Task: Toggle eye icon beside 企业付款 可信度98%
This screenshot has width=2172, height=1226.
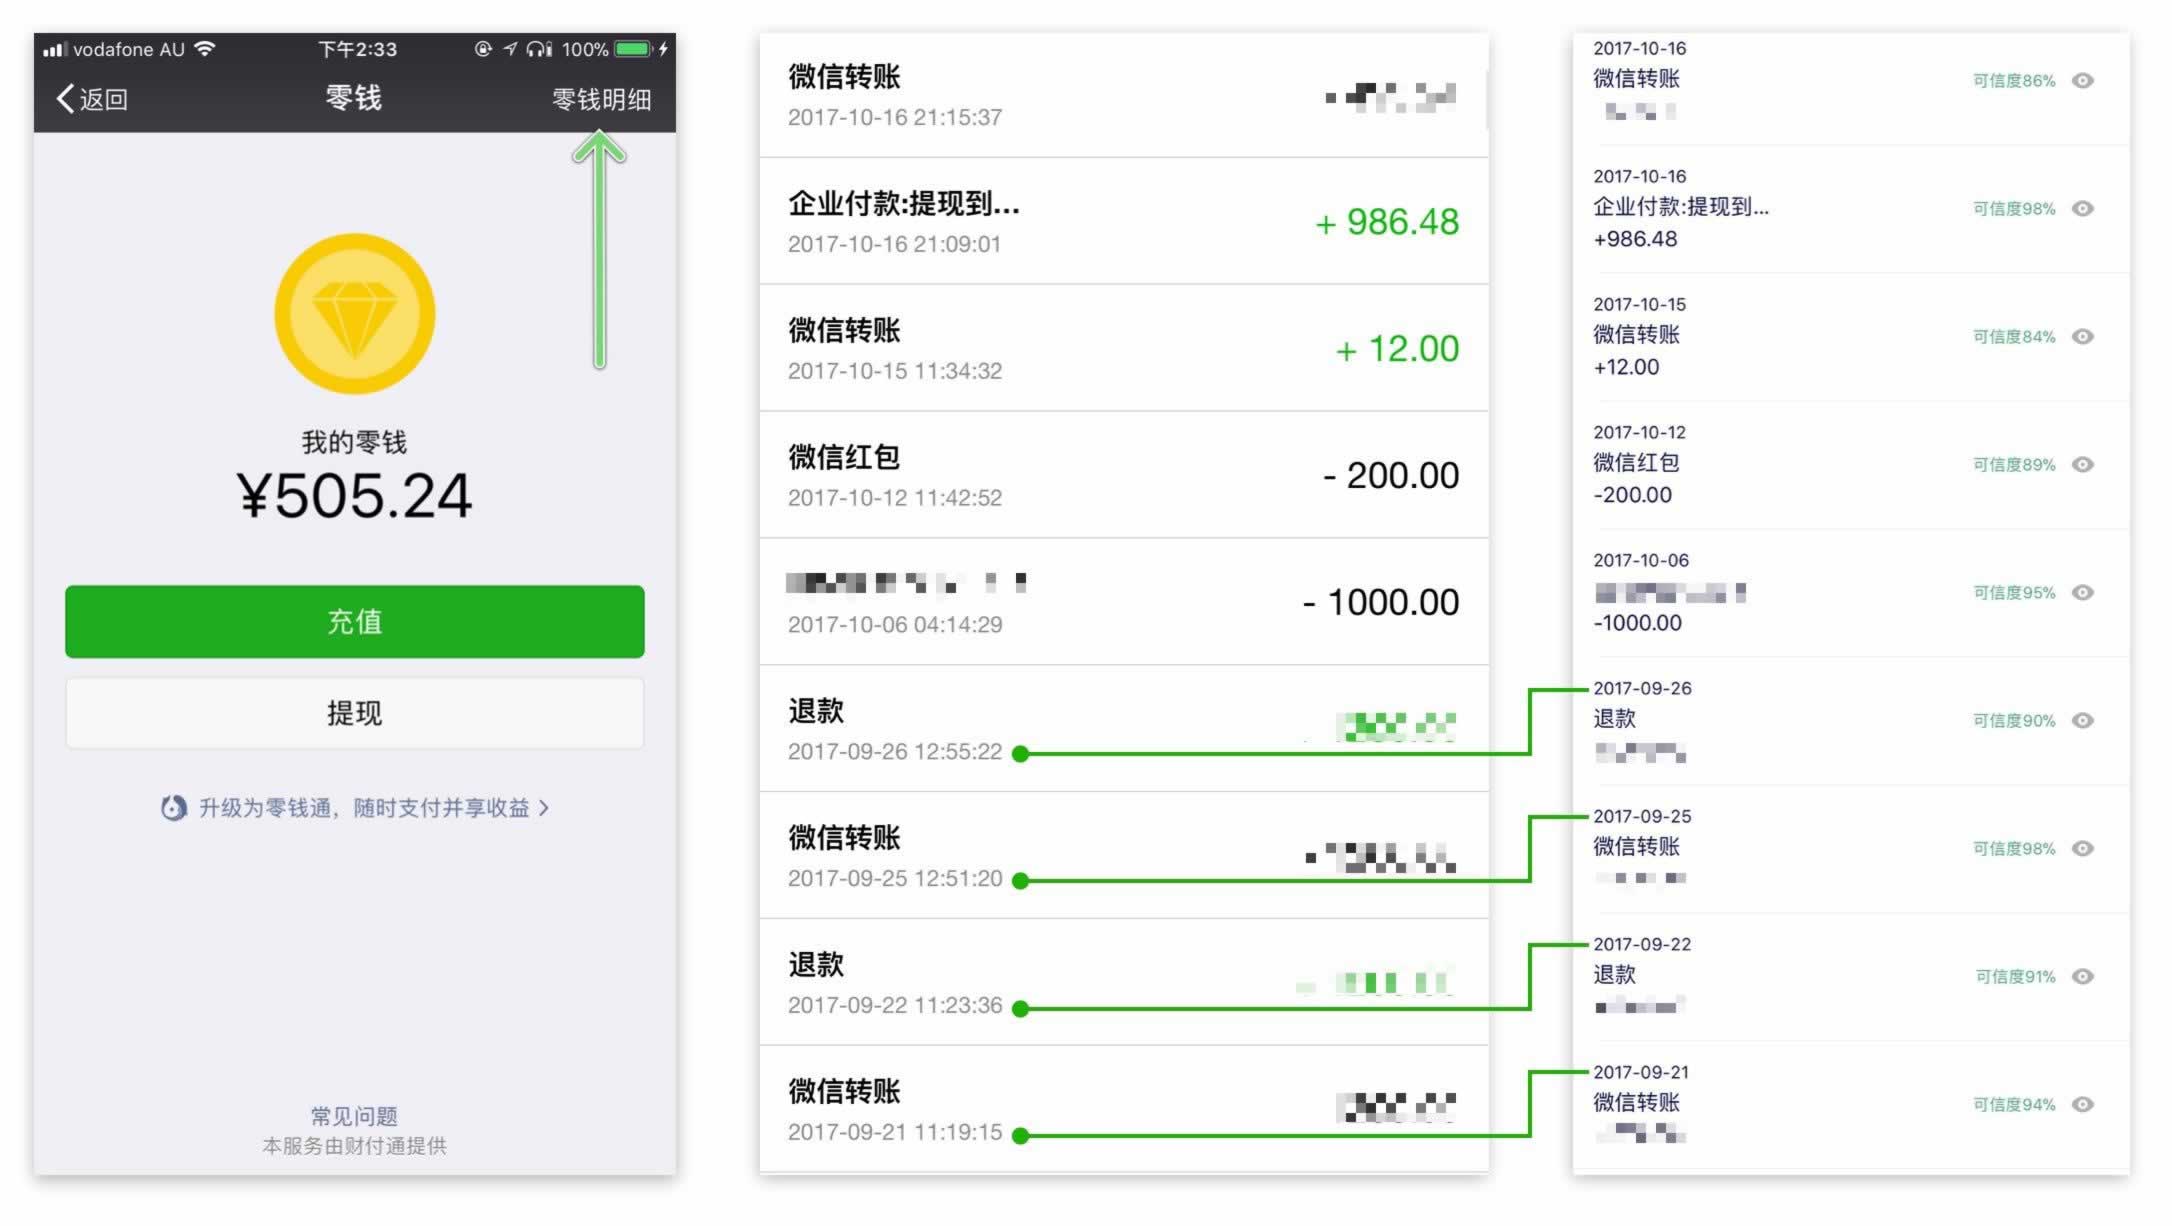Action: click(2083, 209)
